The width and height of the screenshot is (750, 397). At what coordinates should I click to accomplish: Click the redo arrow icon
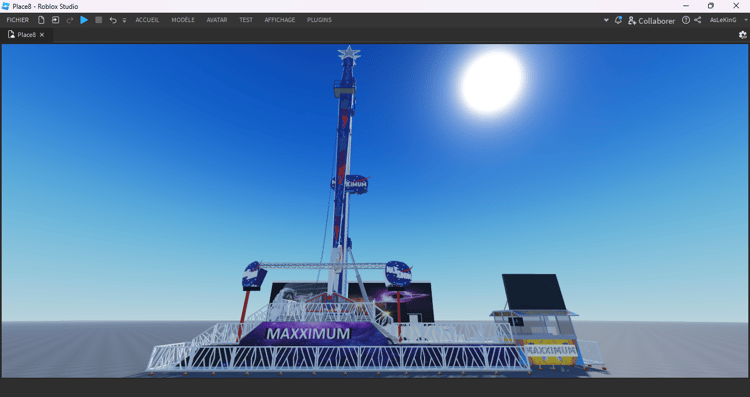[70, 20]
